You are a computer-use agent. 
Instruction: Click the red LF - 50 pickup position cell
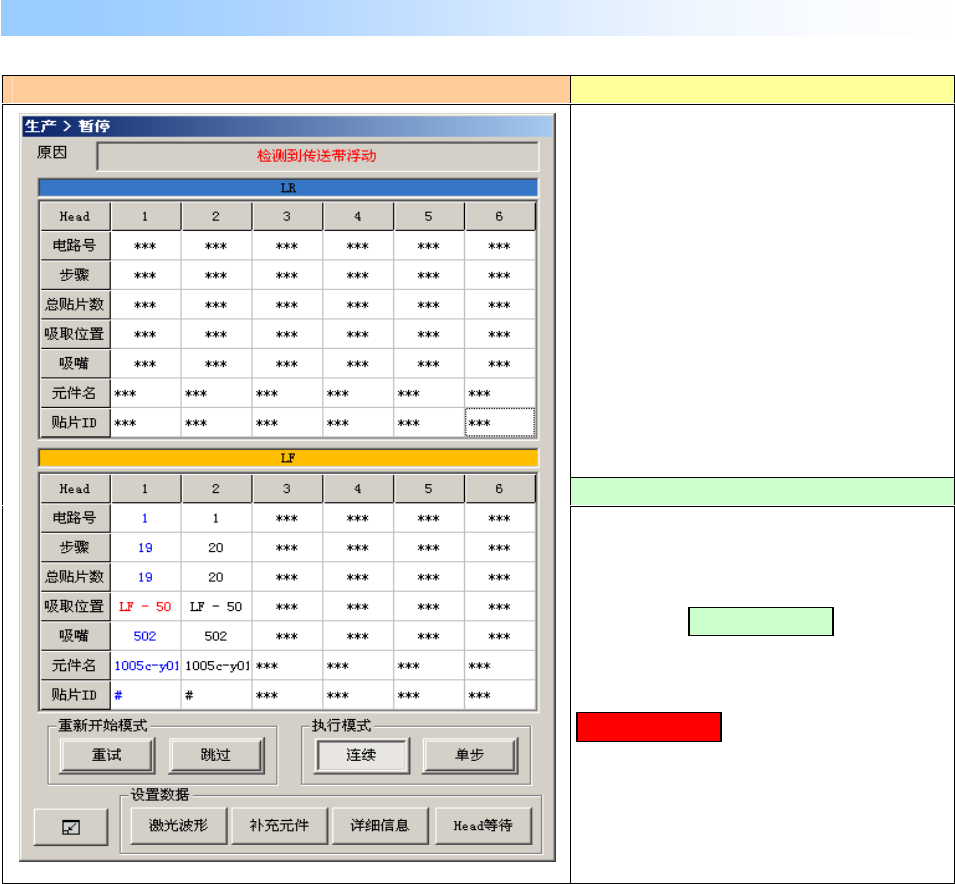point(145,607)
